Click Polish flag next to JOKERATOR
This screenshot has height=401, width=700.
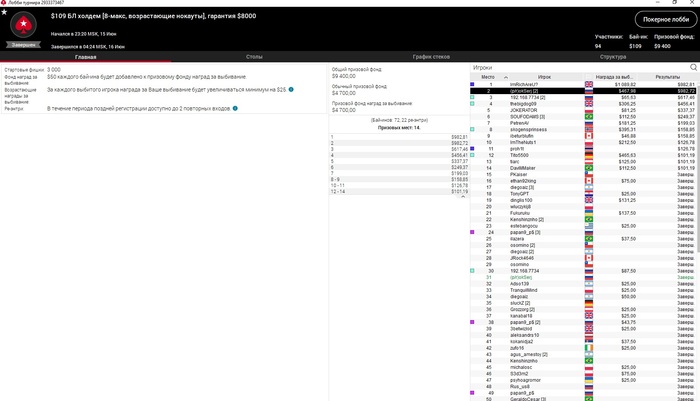click(589, 110)
